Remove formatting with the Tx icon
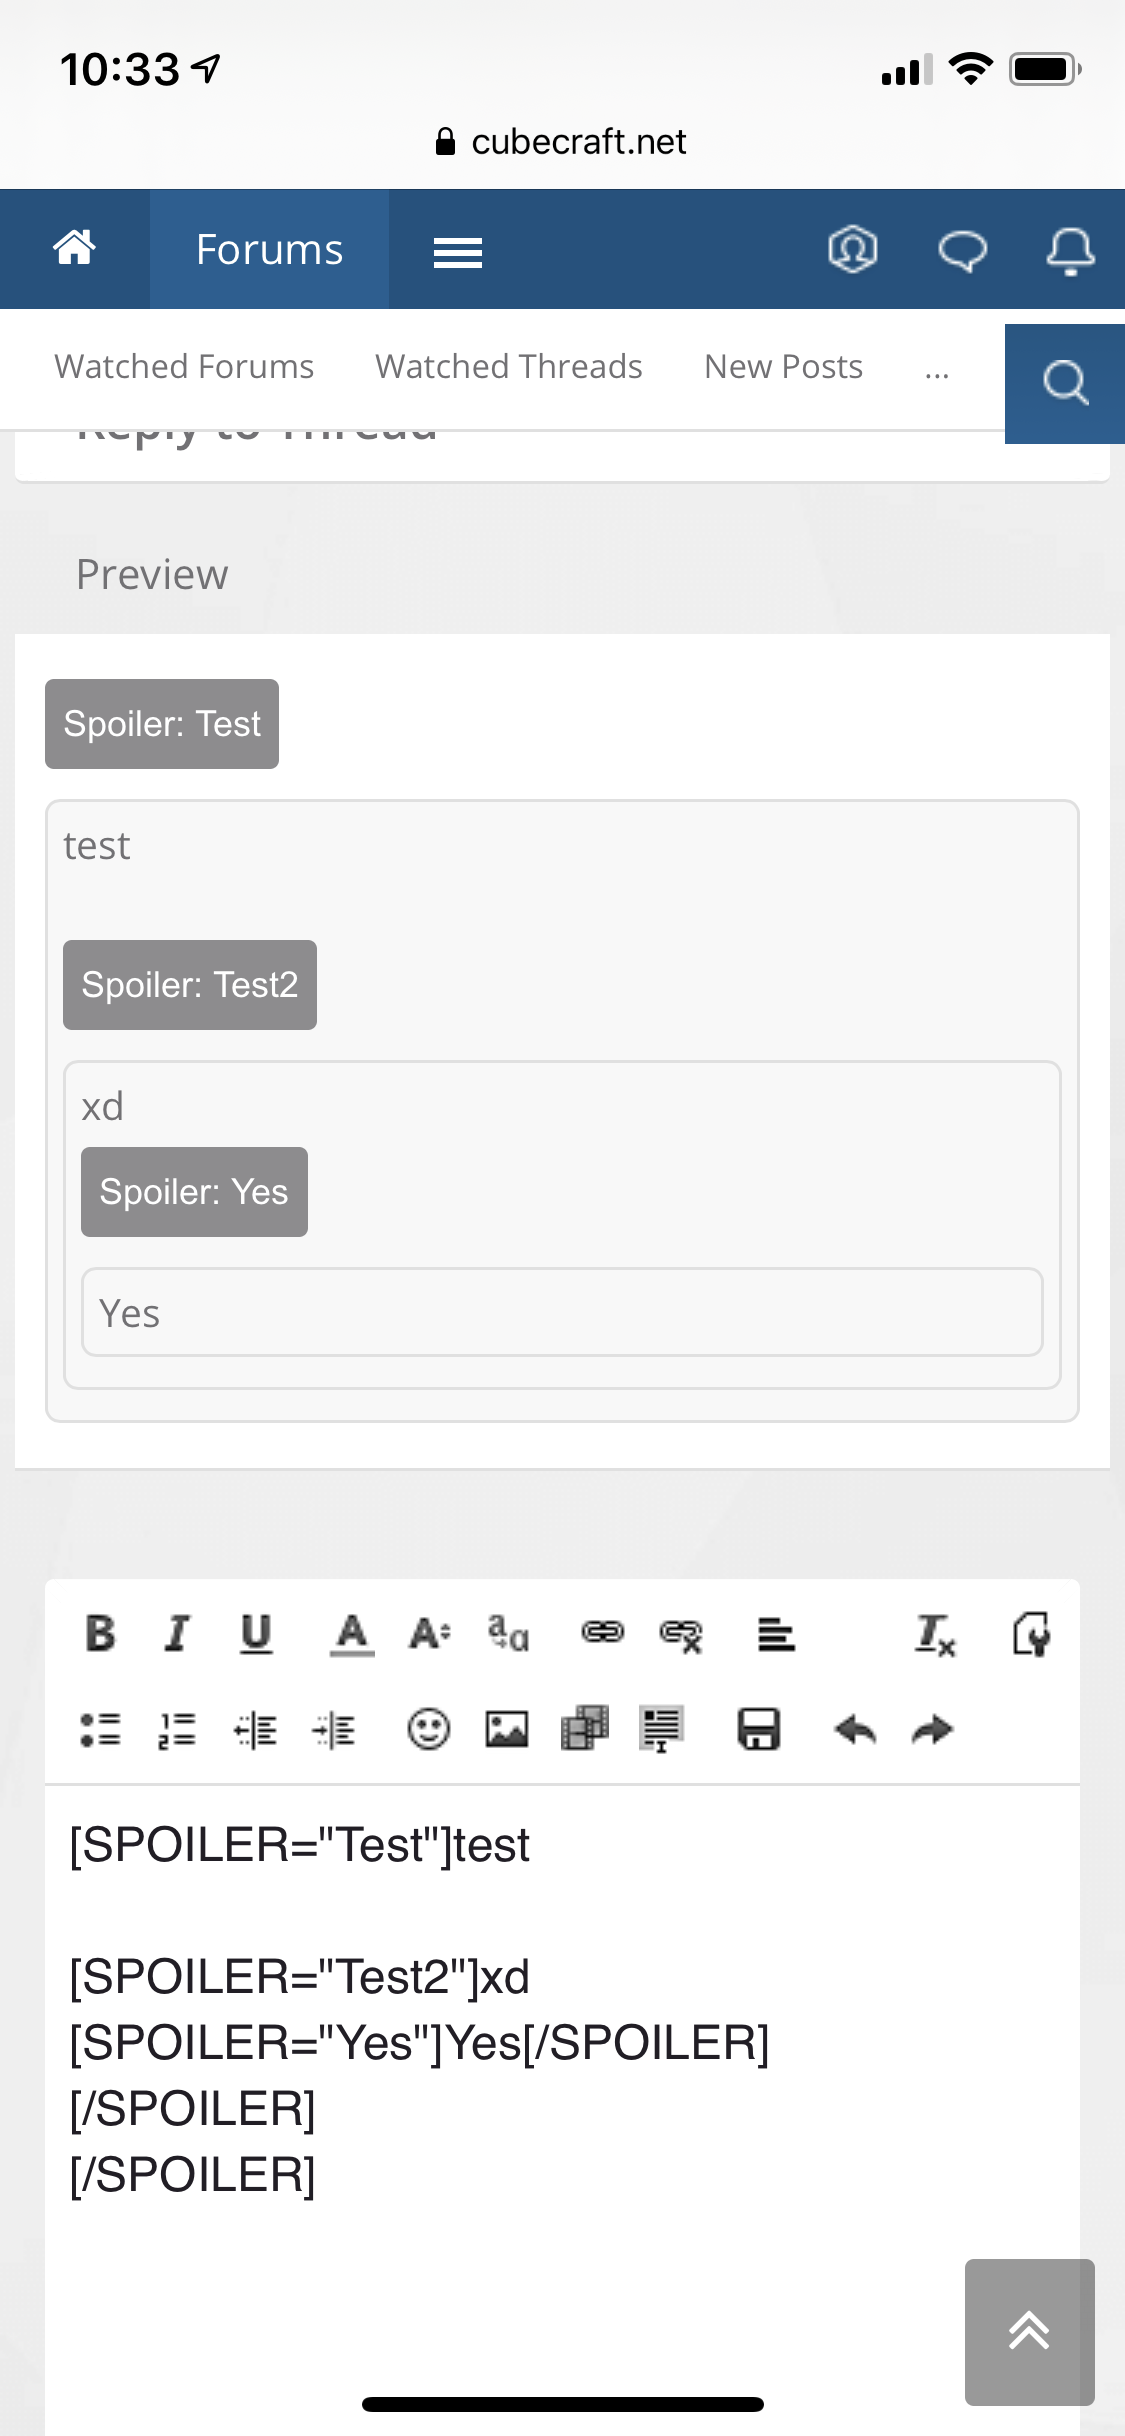The height and width of the screenshot is (2436, 1125). pos(936,1635)
